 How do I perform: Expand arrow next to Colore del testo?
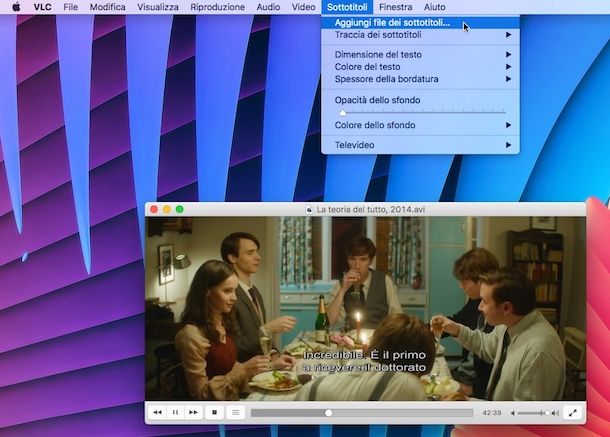tap(508, 67)
